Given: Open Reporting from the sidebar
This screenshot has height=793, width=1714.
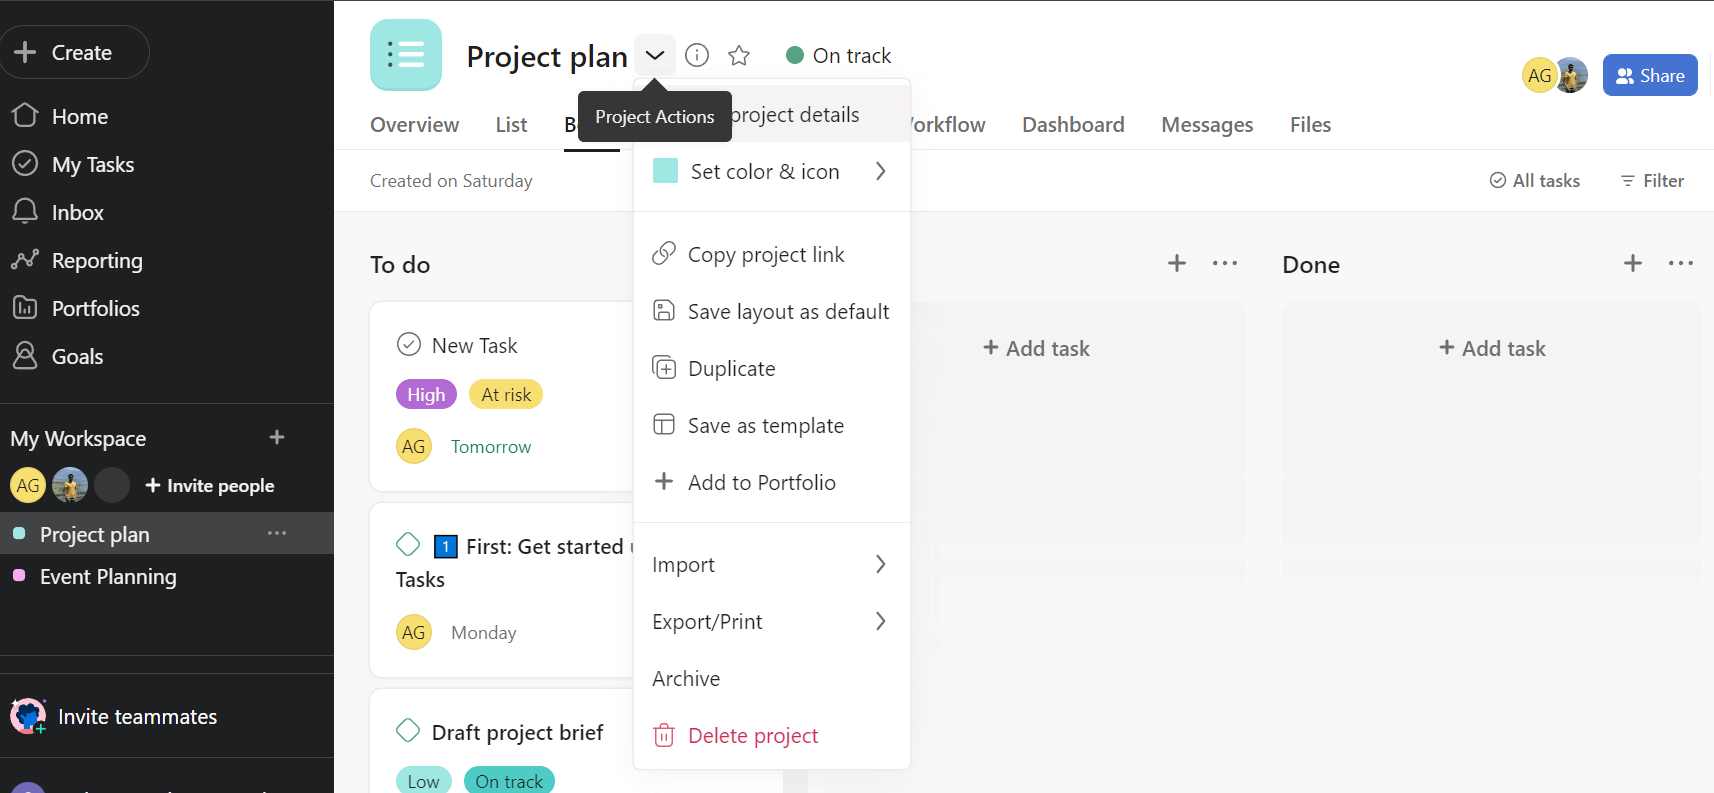Looking at the screenshot, I should (x=96, y=261).
